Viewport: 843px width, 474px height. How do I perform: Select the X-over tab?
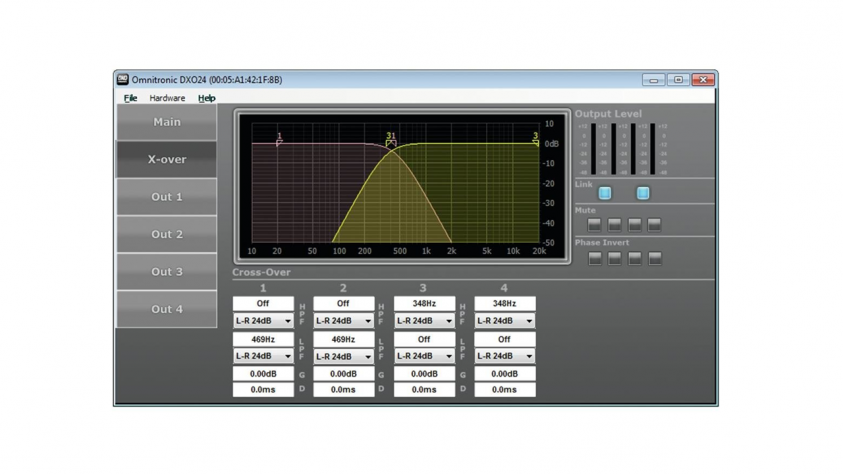click(x=167, y=160)
